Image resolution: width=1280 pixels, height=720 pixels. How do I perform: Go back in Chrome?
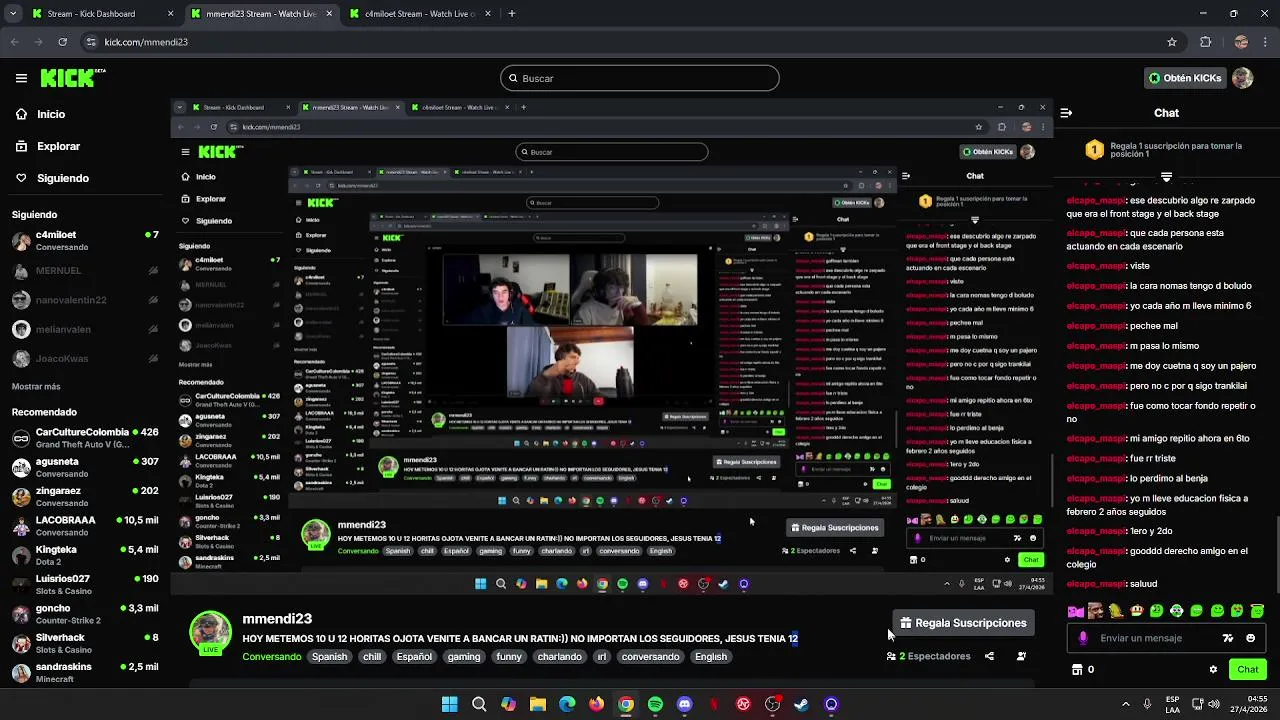click(15, 42)
